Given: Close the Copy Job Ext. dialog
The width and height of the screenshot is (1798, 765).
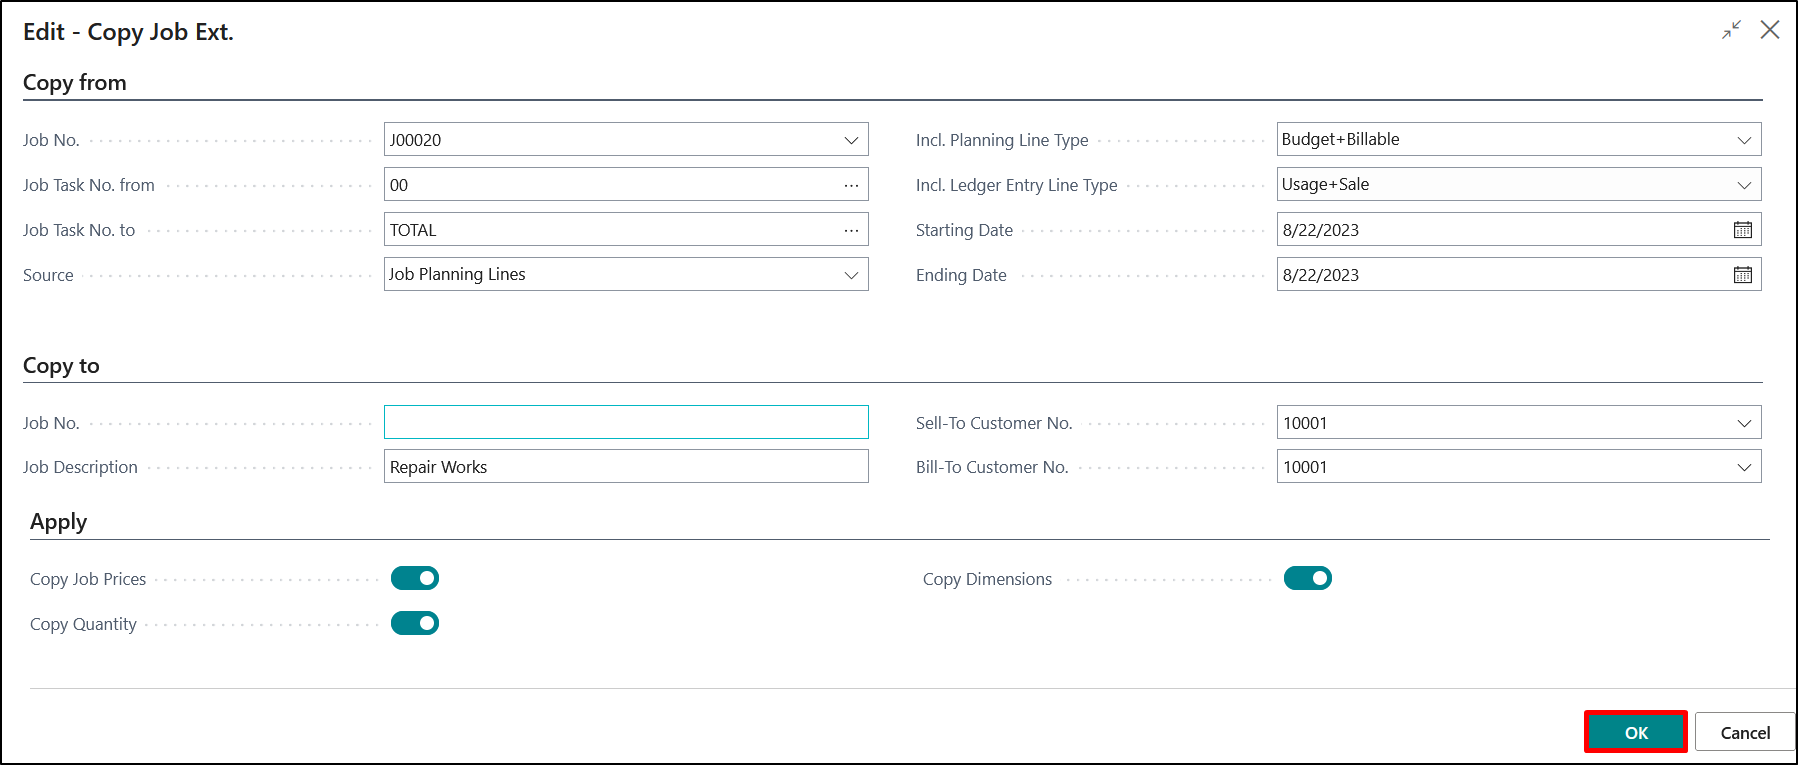Looking at the screenshot, I should pos(1770,30).
